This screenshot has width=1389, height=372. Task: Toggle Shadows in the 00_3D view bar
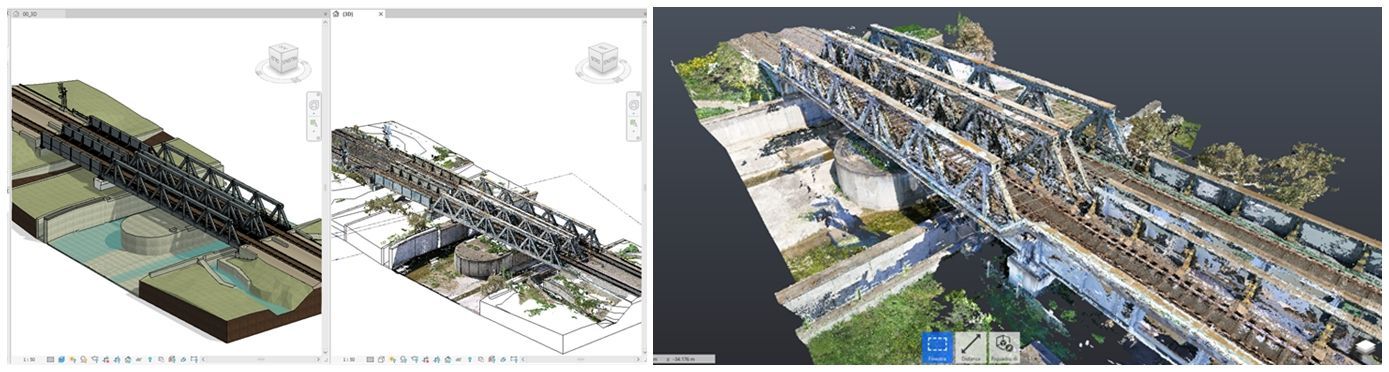(x=83, y=359)
